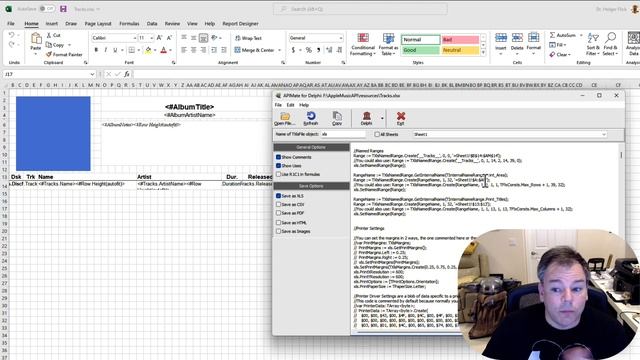The width and height of the screenshot is (640, 360).
Task: Toggle Show Uses checkbox
Action: point(278,166)
